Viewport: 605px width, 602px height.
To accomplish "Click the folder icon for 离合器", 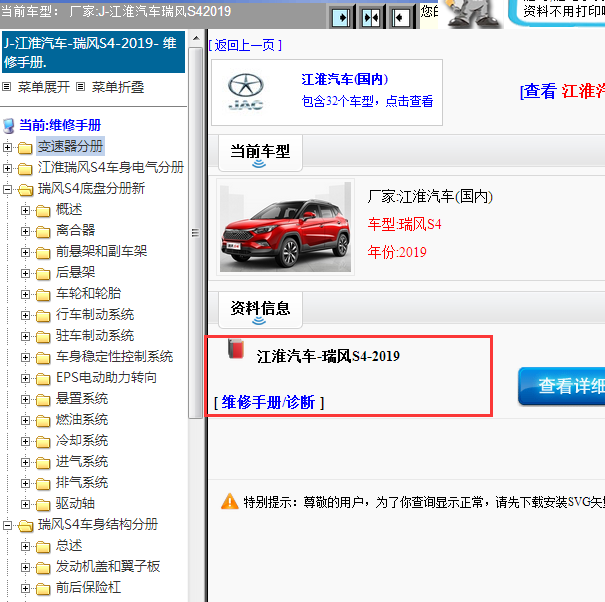I will click(x=43, y=232).
